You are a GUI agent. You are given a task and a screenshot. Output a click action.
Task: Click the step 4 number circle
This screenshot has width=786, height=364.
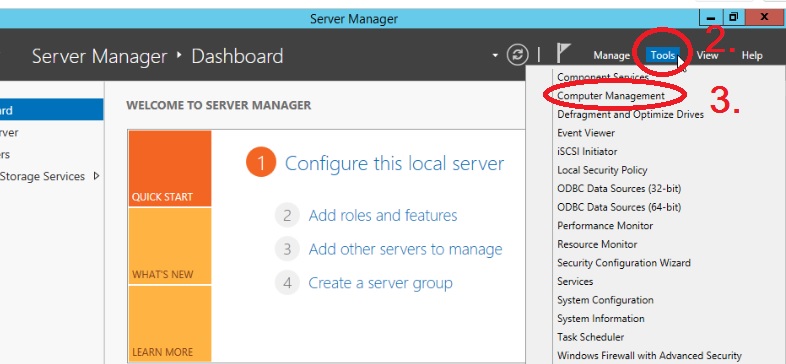tap(287, 283)
